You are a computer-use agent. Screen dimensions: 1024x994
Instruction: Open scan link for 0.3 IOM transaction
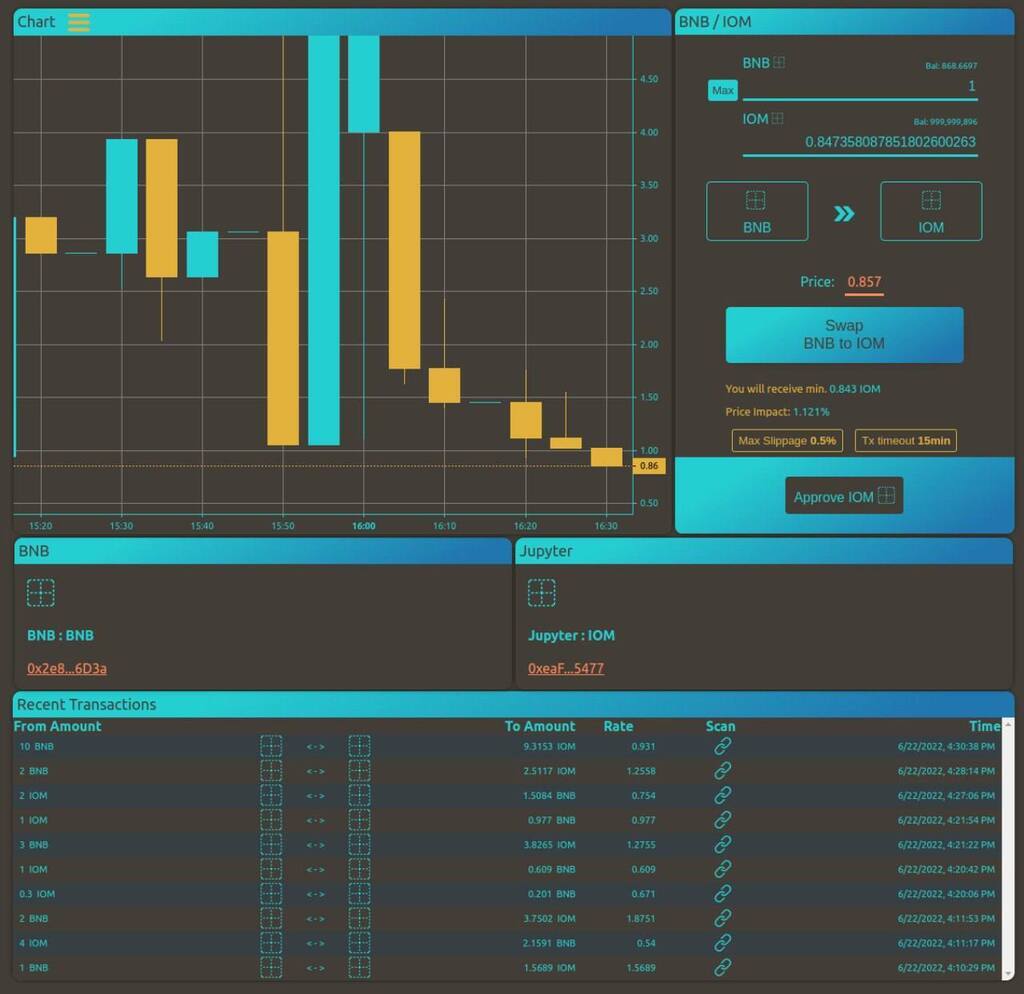click(x=722, y=893)
